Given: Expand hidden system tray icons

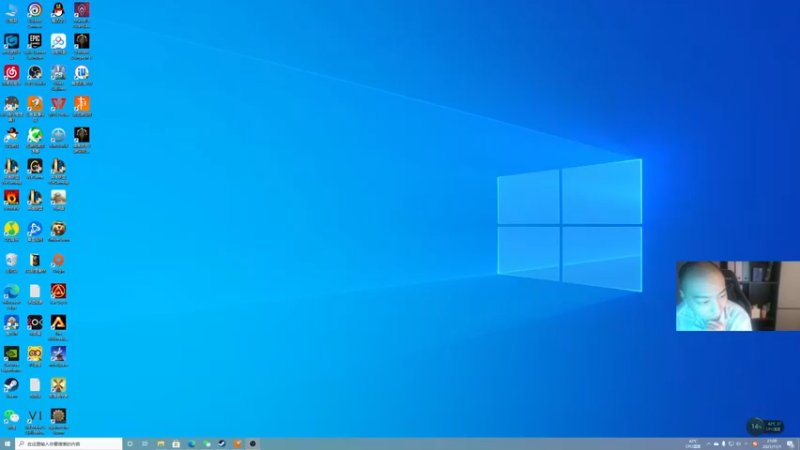Looking at the screenshot, I should click(x=708, y=444).
